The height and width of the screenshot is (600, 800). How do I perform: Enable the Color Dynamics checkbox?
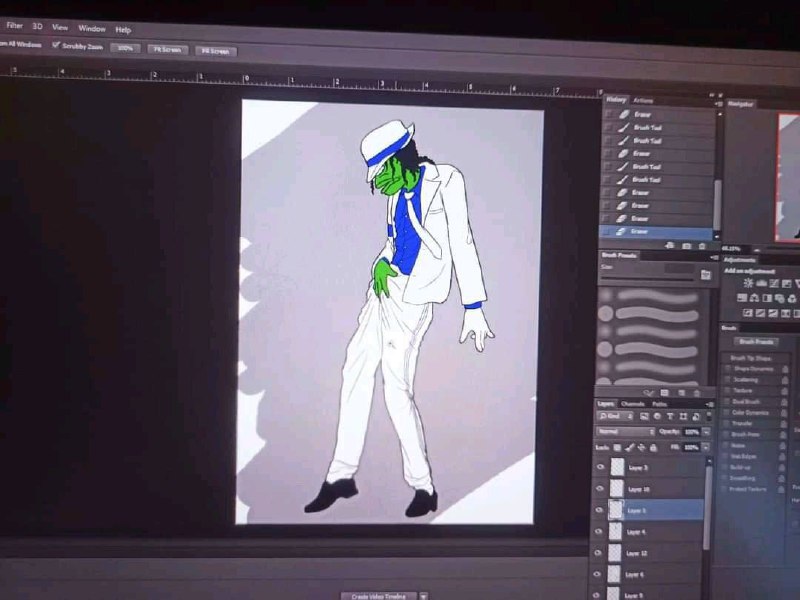728,412
